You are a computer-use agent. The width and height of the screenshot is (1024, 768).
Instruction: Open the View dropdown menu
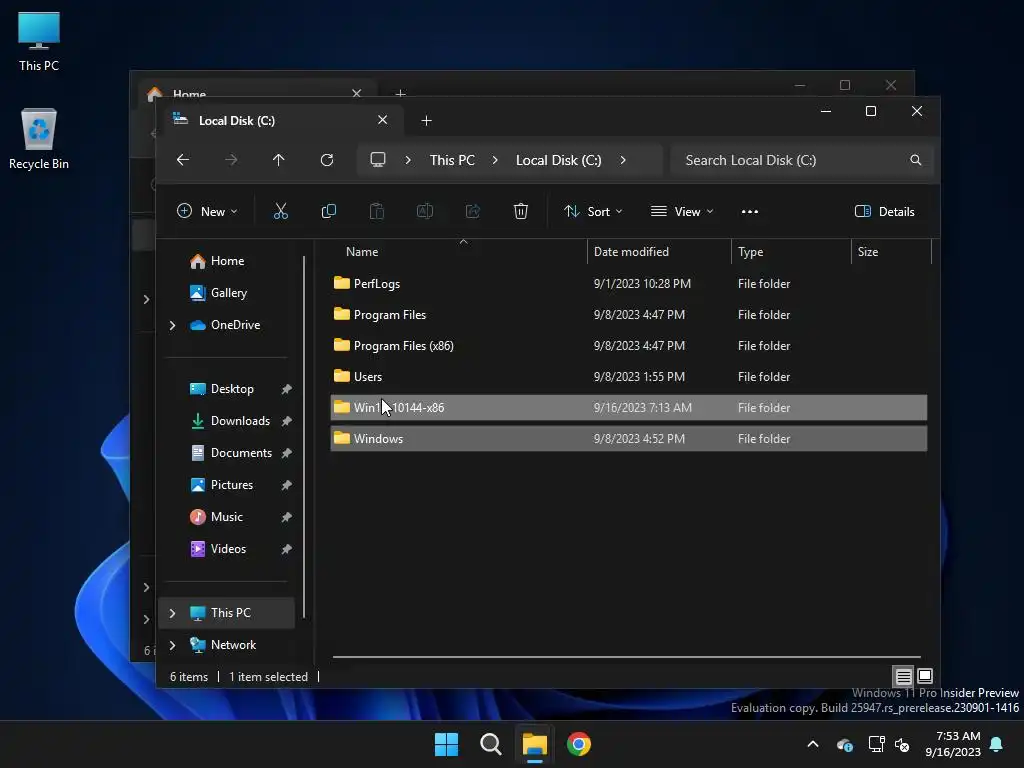[x=682, y=212]
